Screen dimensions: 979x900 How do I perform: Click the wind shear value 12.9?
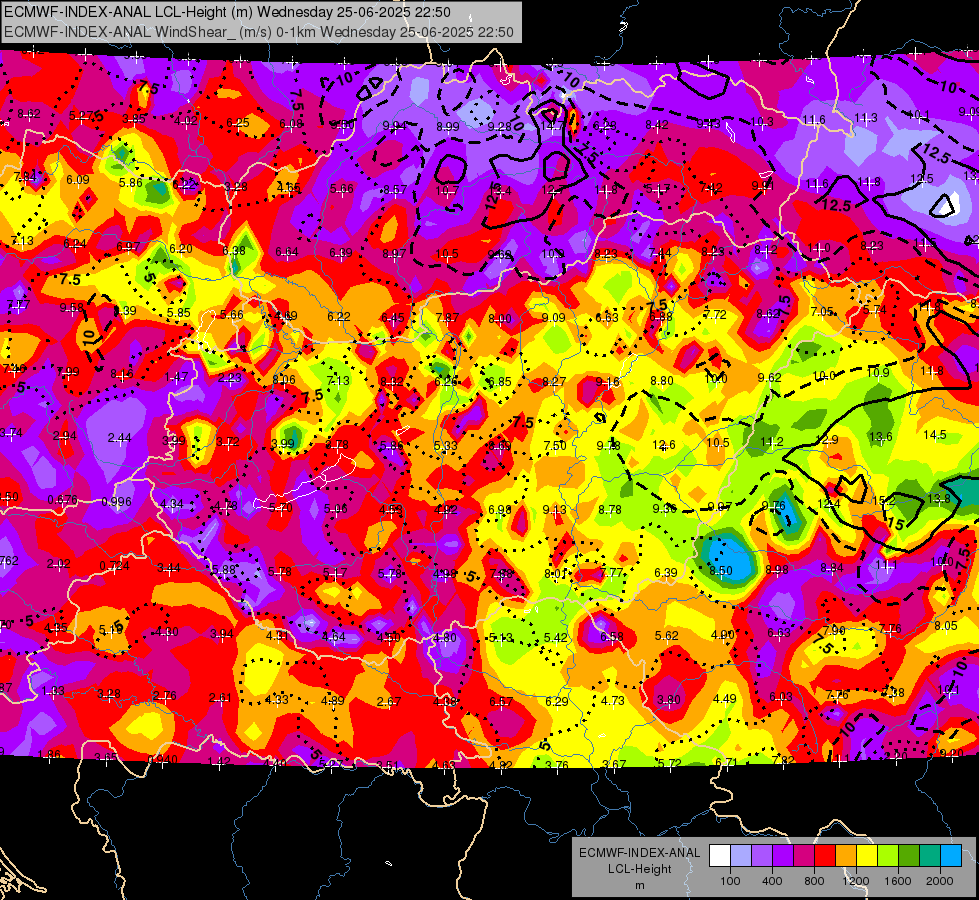click(x=827, y=440)
